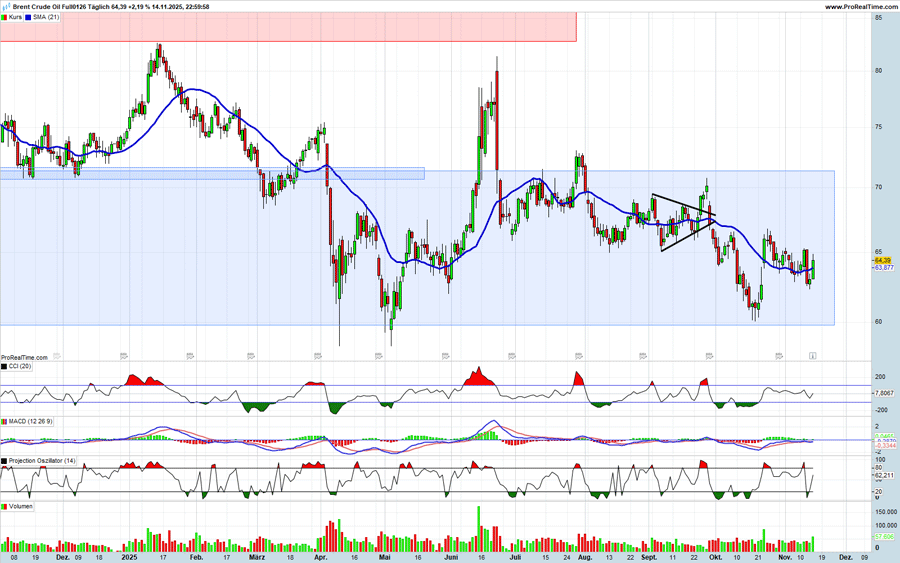Click the chart icon beside Brent Crude Oil title
The height and width of the screenshot is (563, 900).
(x=5, y=7)
